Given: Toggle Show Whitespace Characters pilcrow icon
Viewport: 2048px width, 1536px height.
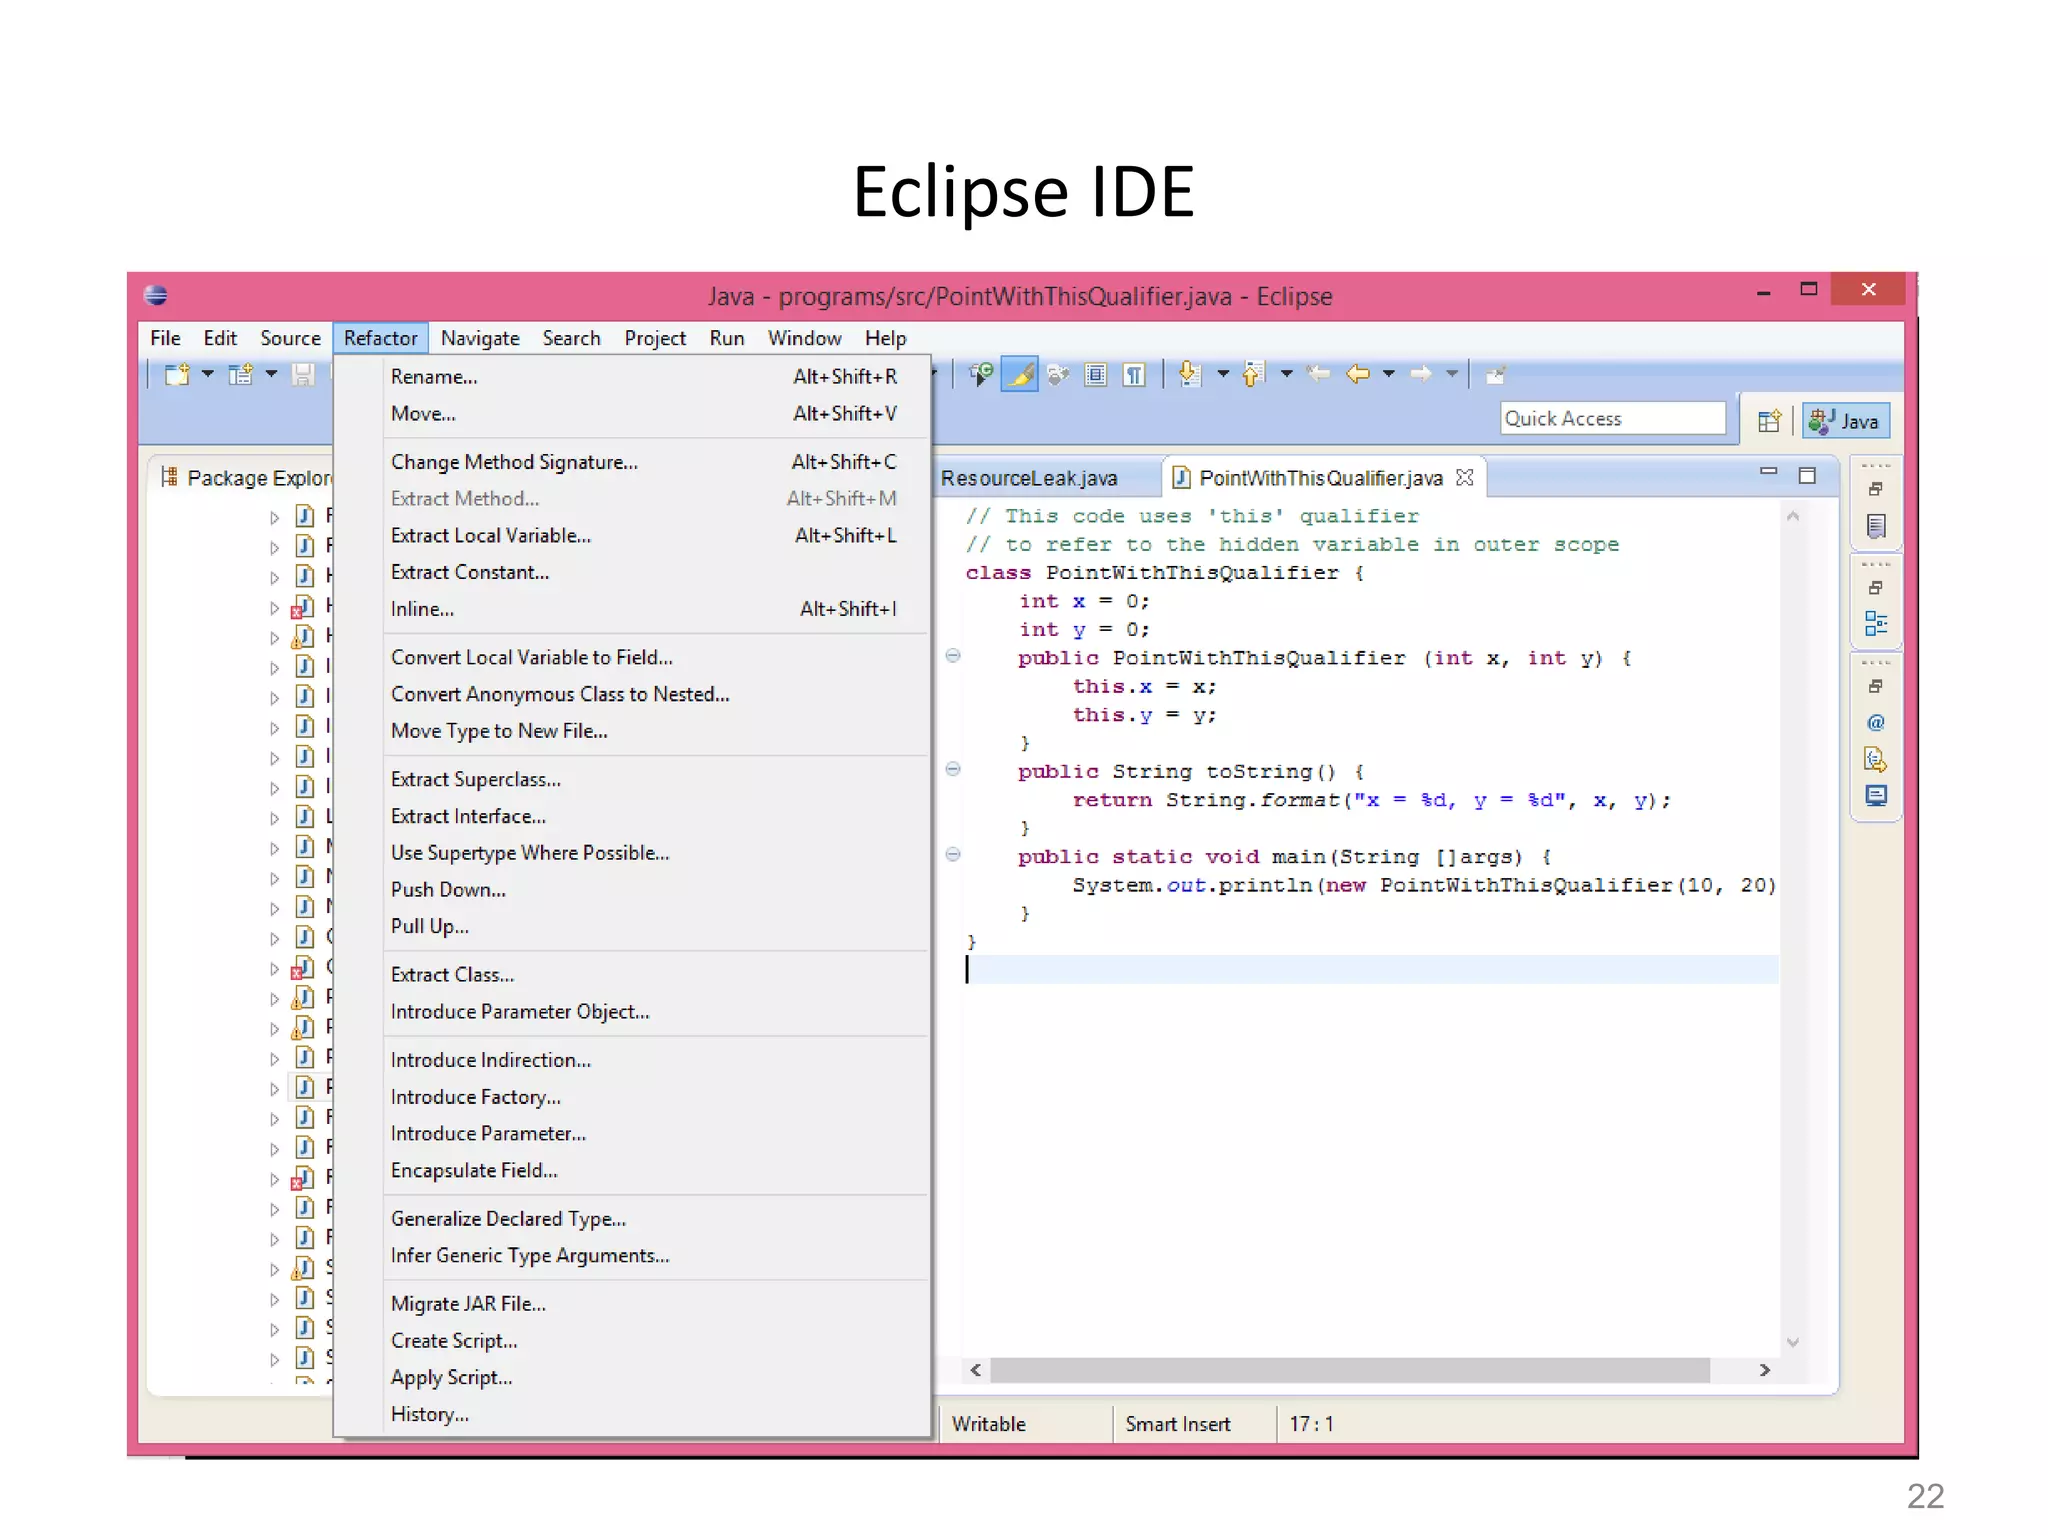Looking at the screenshot, I should tap(1133, 375).
